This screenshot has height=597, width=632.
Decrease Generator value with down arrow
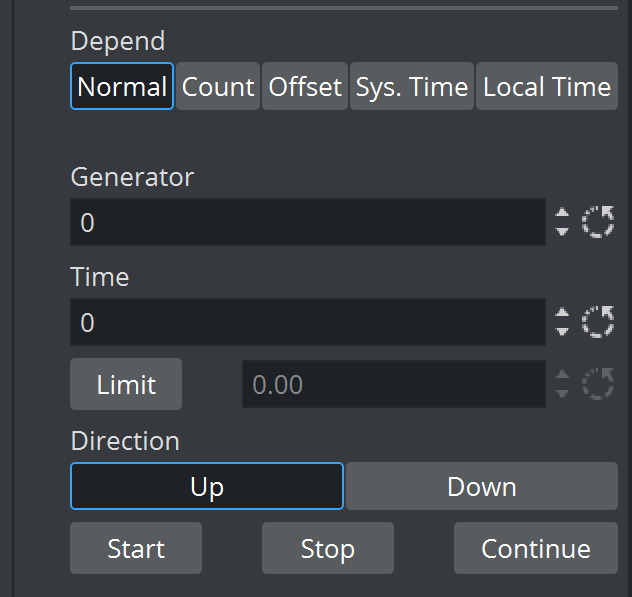[x=562, y=231]
